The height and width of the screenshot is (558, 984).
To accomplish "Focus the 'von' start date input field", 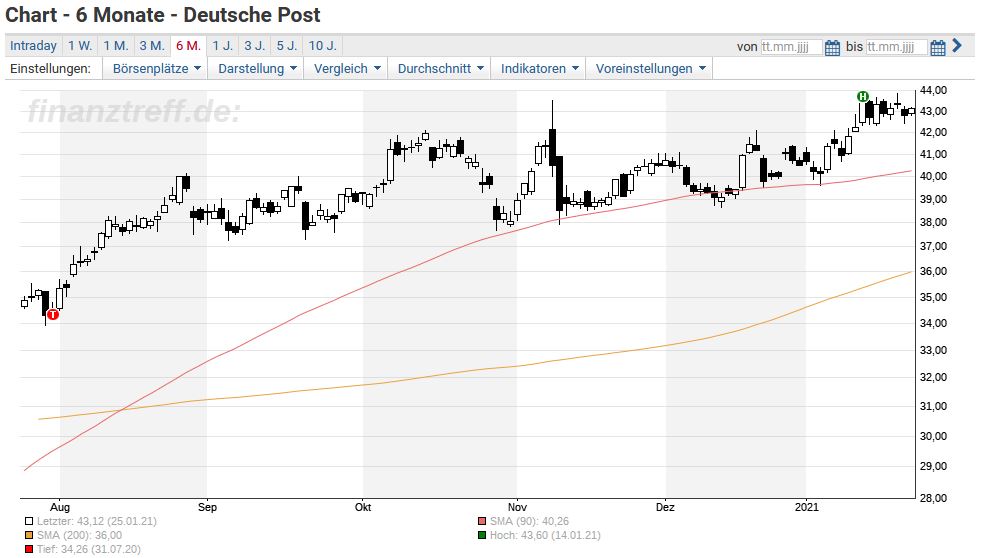I will click(791, 47).
